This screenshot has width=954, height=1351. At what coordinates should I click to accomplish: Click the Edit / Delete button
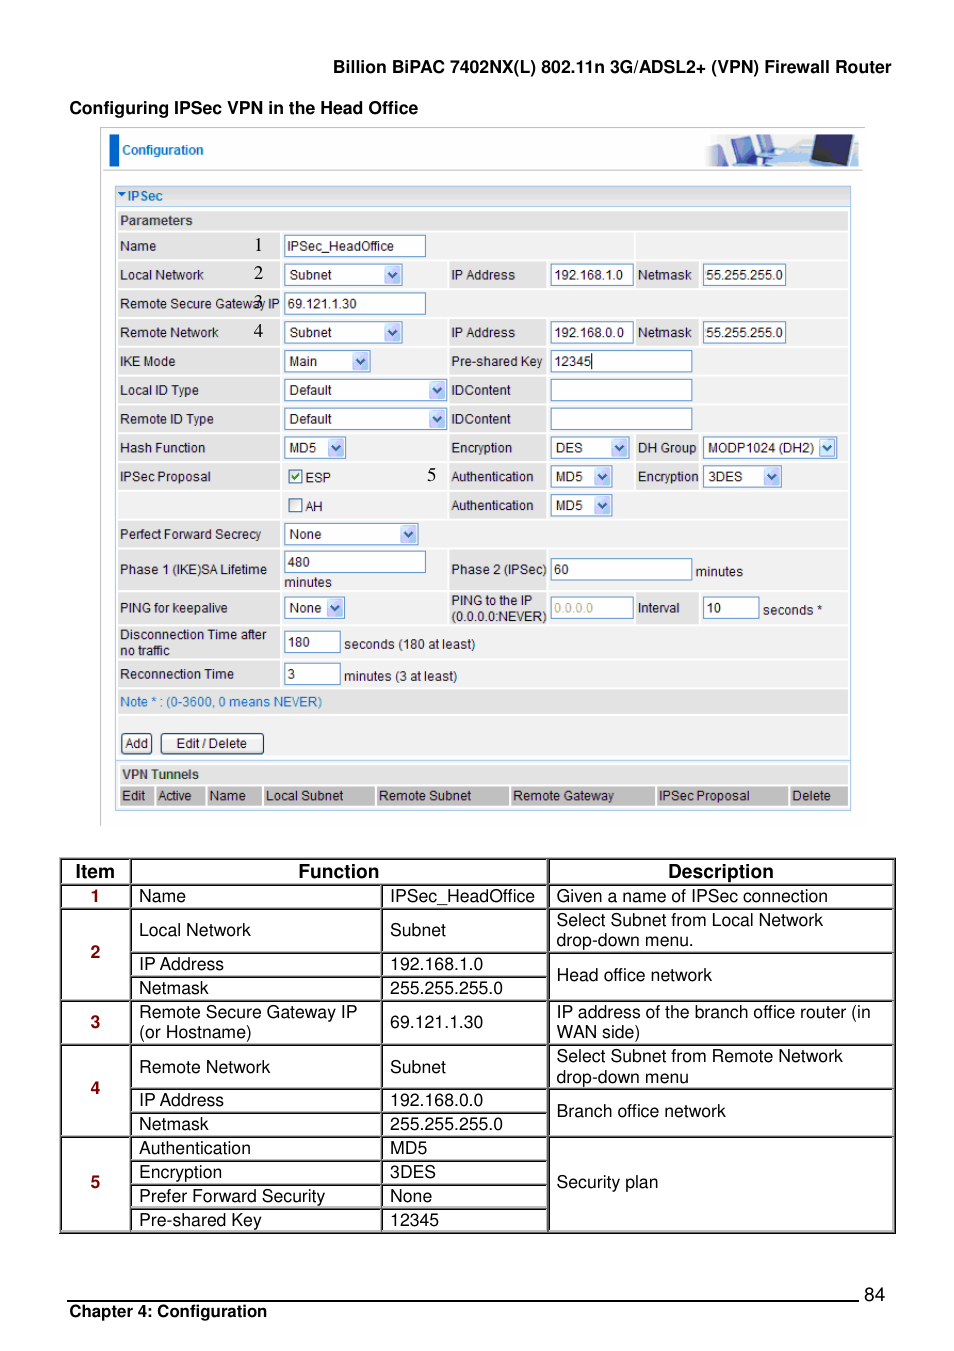(x=212, y=744)
